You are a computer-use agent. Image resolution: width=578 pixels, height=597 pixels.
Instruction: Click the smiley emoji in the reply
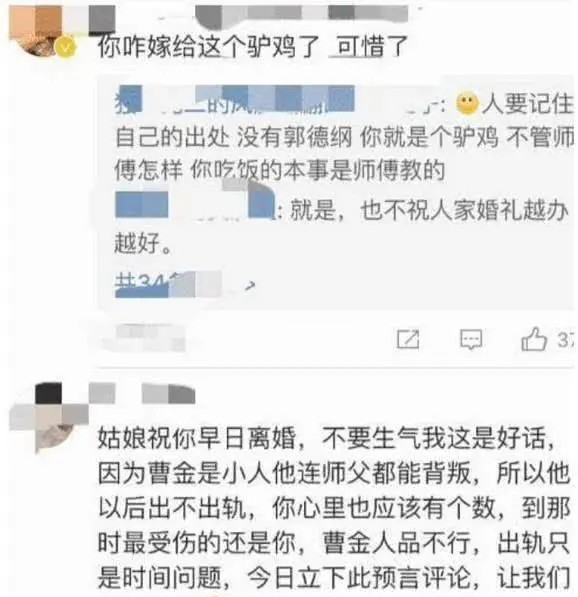pos(467,104)
